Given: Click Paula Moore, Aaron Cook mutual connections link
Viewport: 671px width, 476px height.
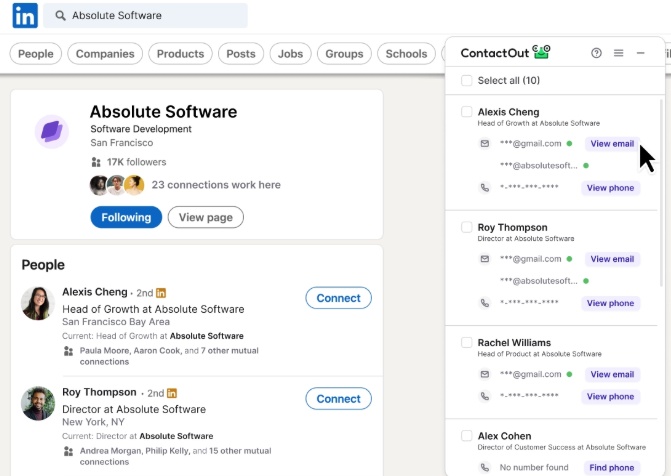Looking at the screenshot, I should pos(169,356).
